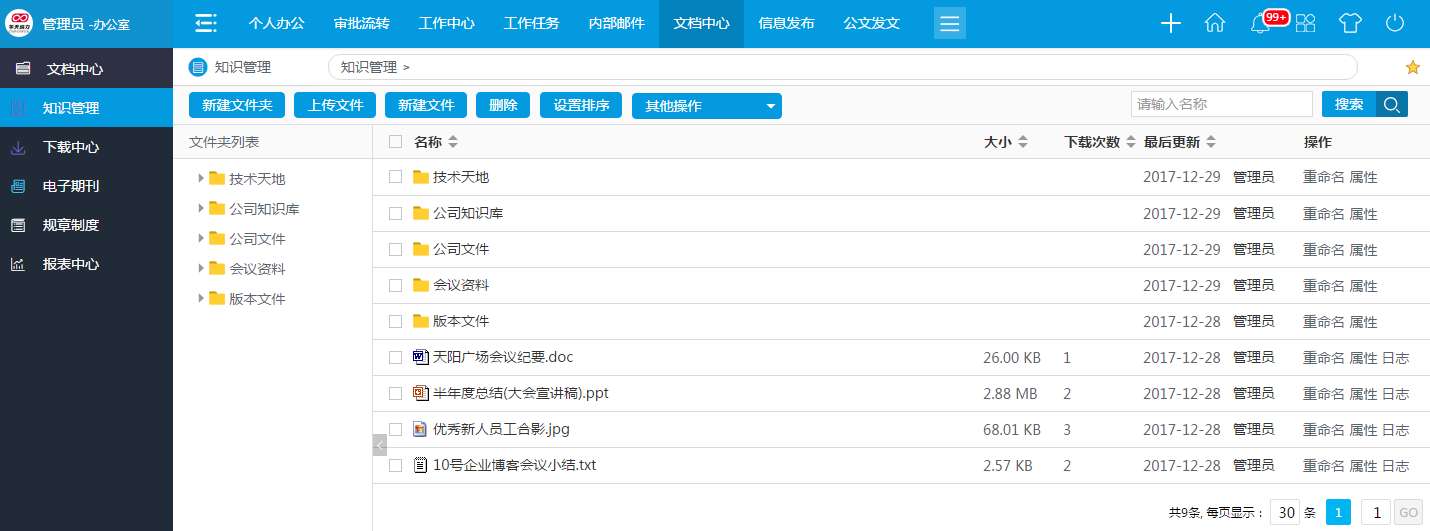Image resolution: width=1430 pixels, height=531 pixels.
Task: Open 内部邮件 top menu
Action: pyautogui.click(x=617, y=23)
